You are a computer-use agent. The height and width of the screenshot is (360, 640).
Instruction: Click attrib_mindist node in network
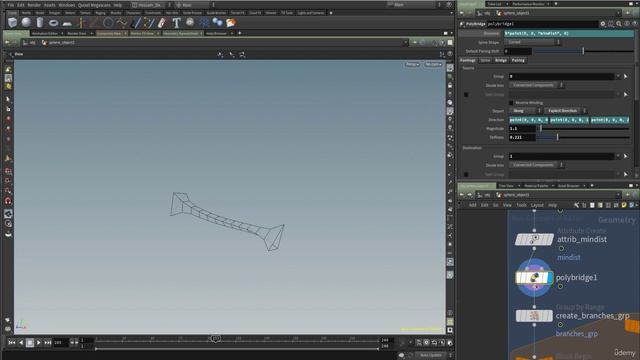pyautogui.click(x=534, y=239)
